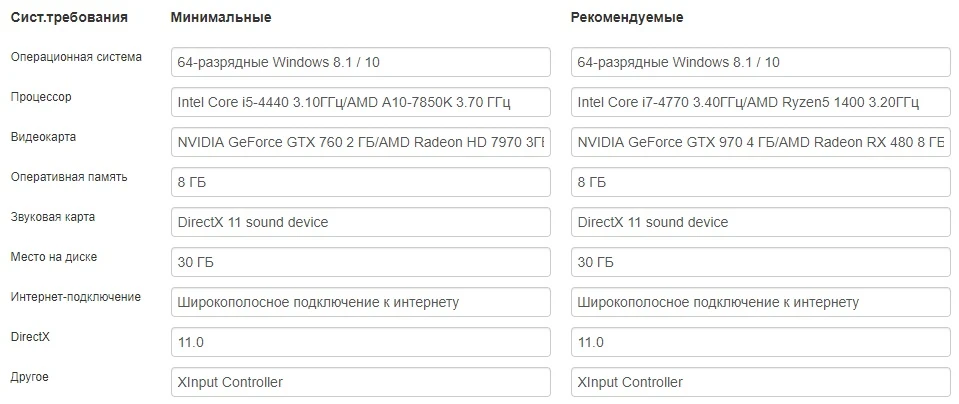Select the recommended internet connection field
The image size is (959, 404).
point(760,302)
